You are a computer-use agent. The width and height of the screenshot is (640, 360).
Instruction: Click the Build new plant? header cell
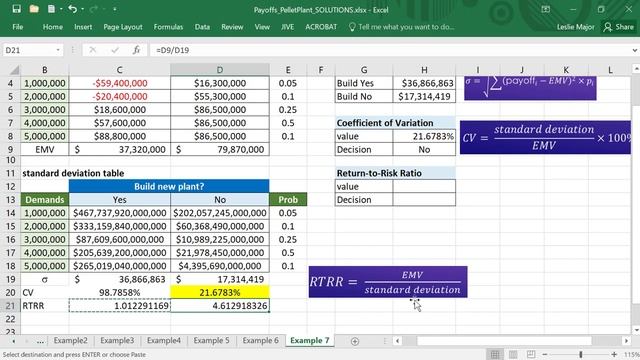(169, 187)
